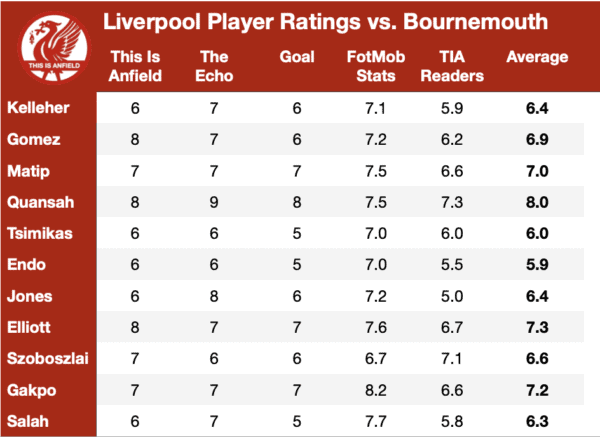
Task: Click the Quansah player name
Action: point(41,202)
